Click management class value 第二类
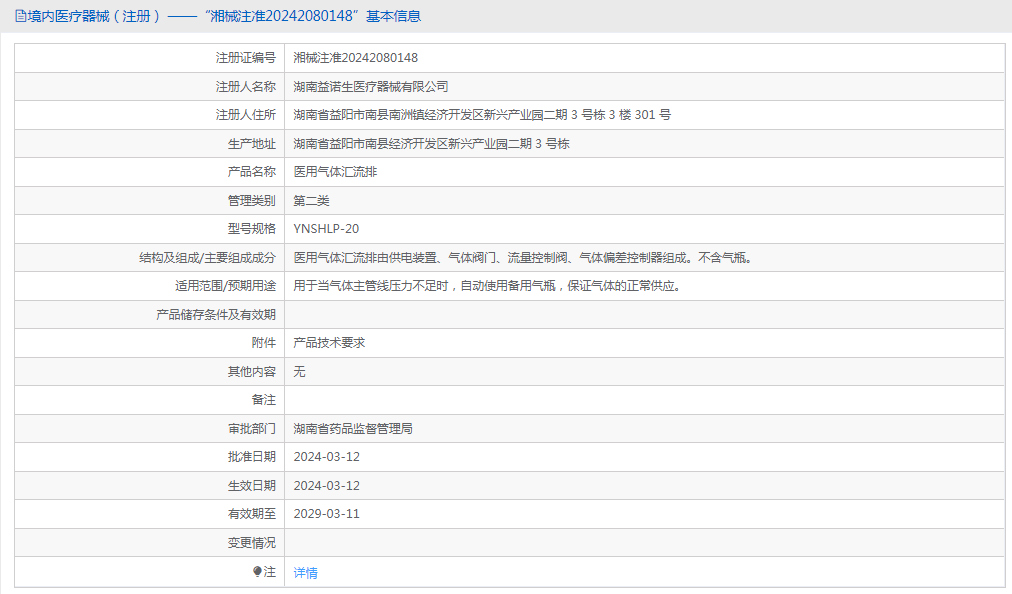This screenshot has height=594, width=1012. point(311,201)
